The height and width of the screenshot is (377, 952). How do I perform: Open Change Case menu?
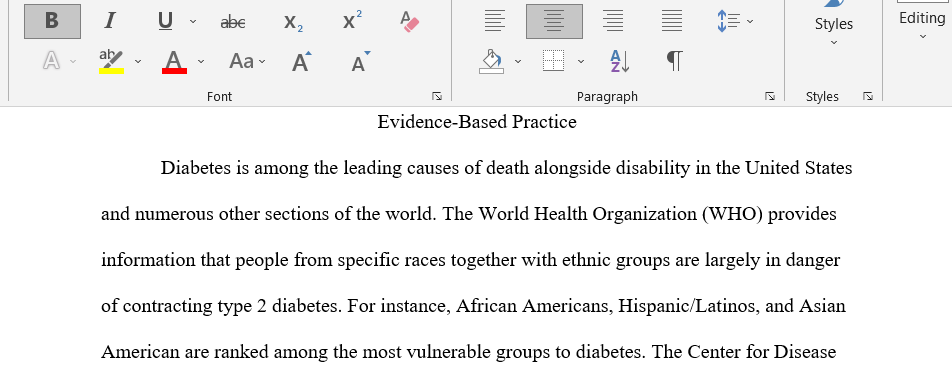(x=248, y=61)
